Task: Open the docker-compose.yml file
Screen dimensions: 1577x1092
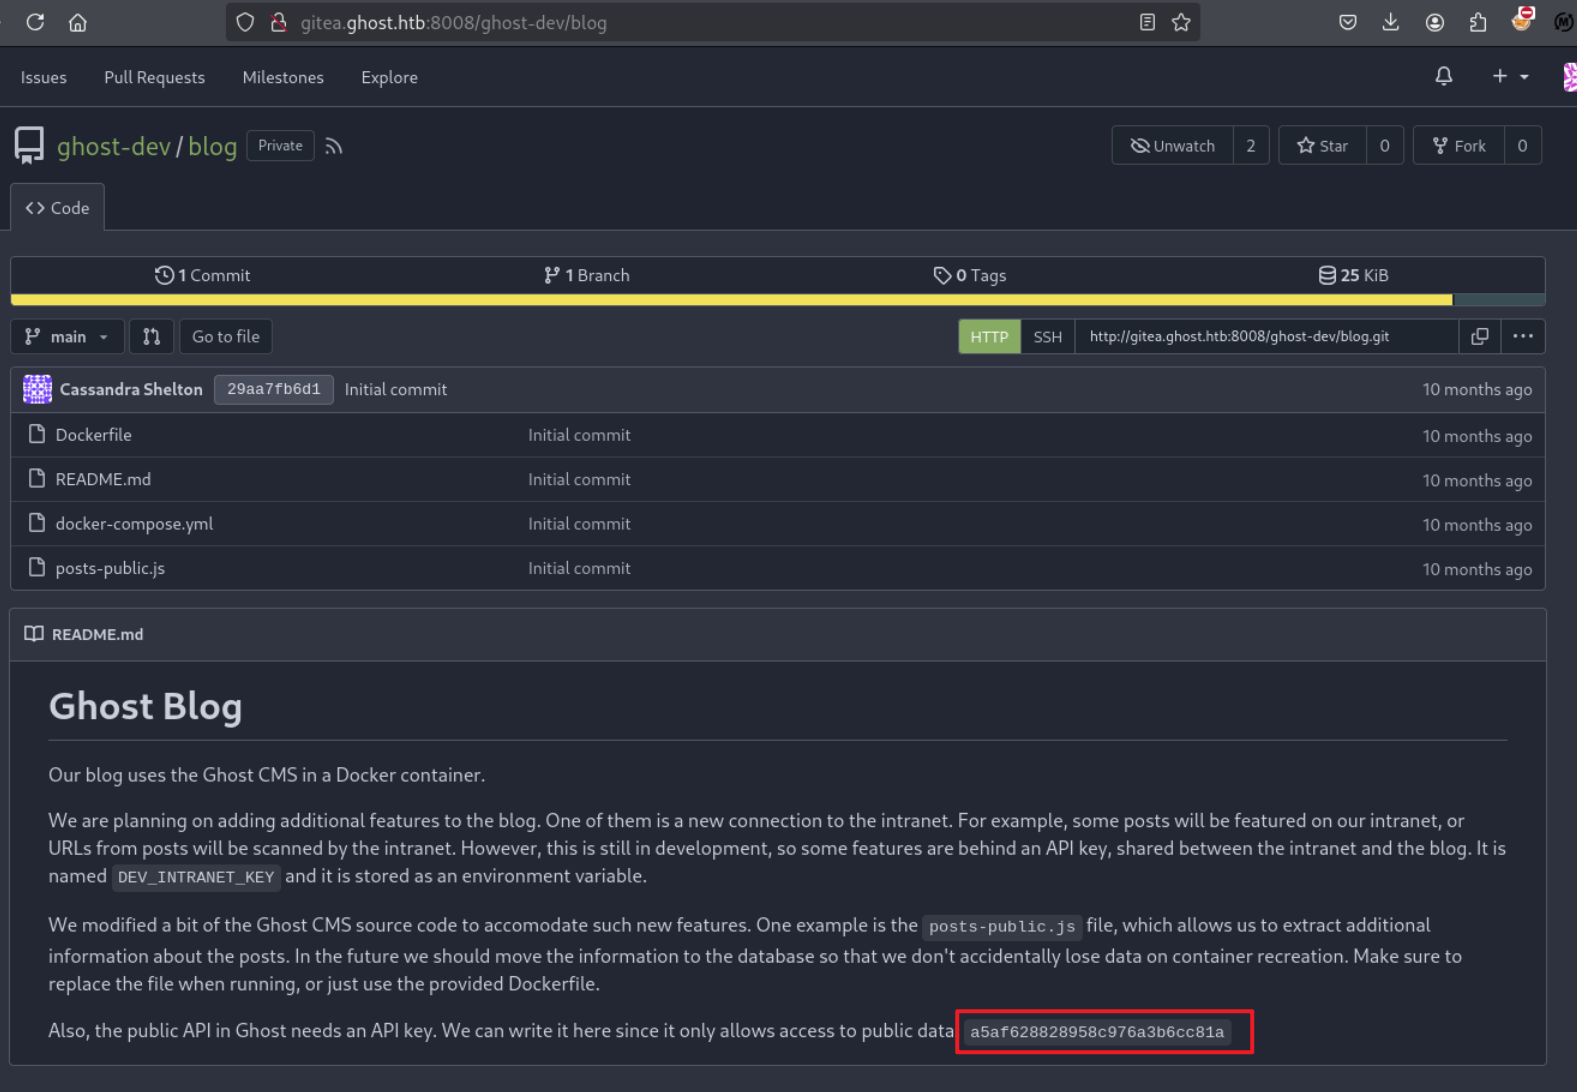Action: (134, 524)
